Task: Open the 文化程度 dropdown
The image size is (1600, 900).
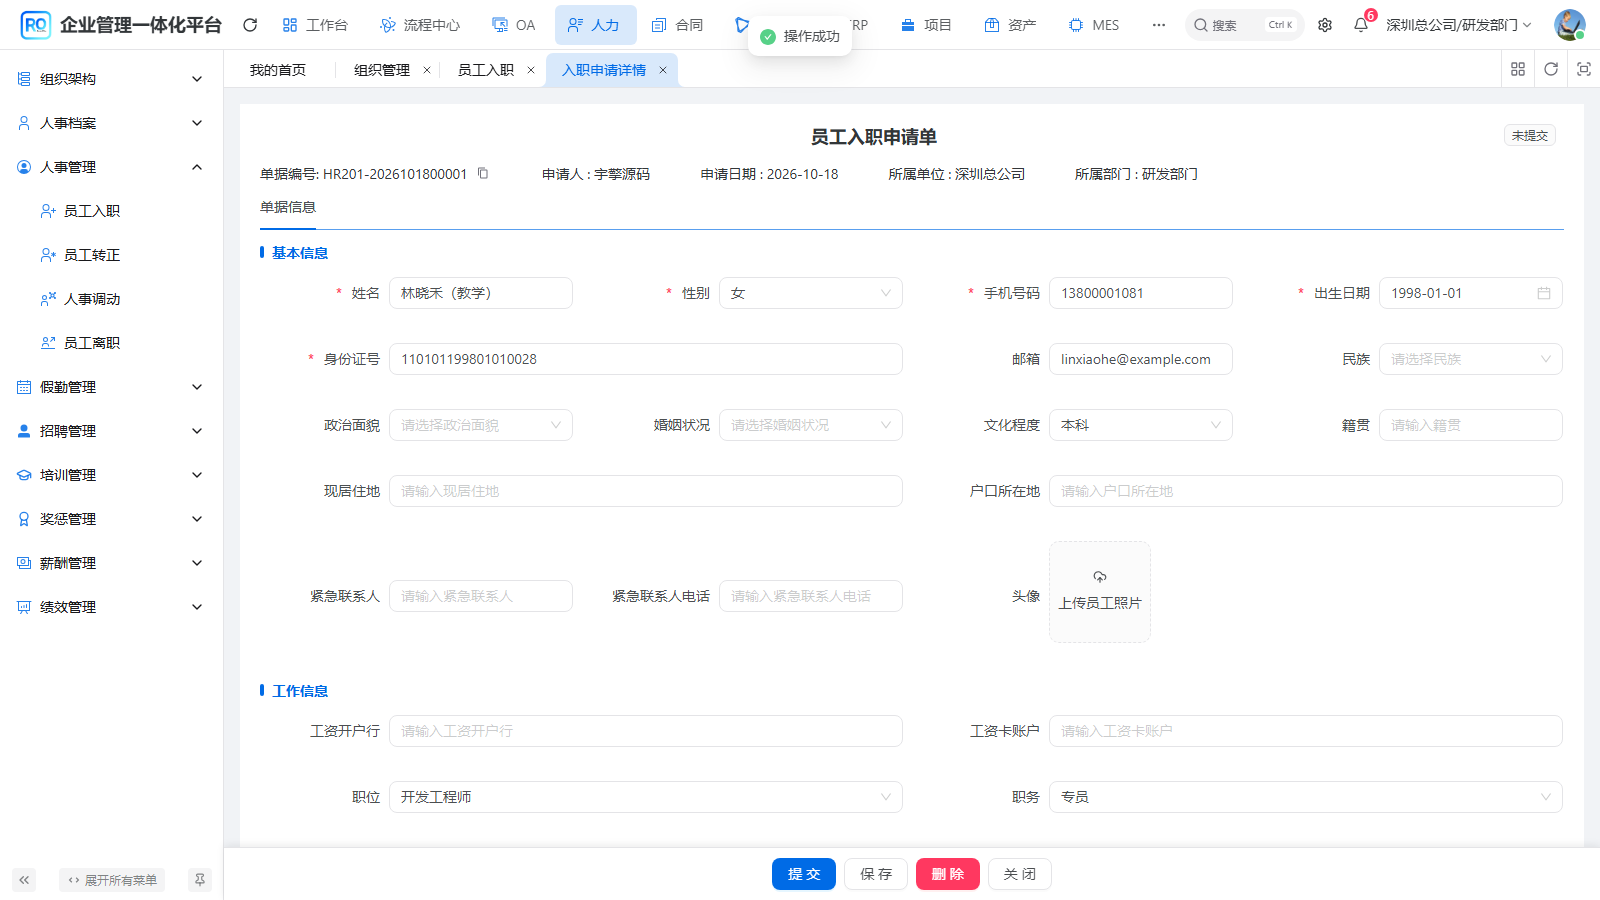Action: pyautogui.click(x=1141, y=425)
